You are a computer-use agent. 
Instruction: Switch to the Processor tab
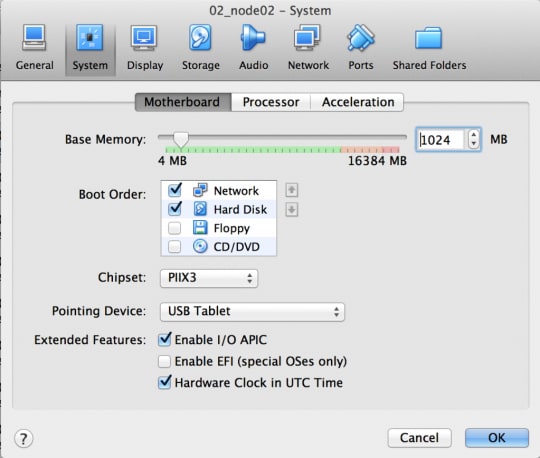pos(271,102)
